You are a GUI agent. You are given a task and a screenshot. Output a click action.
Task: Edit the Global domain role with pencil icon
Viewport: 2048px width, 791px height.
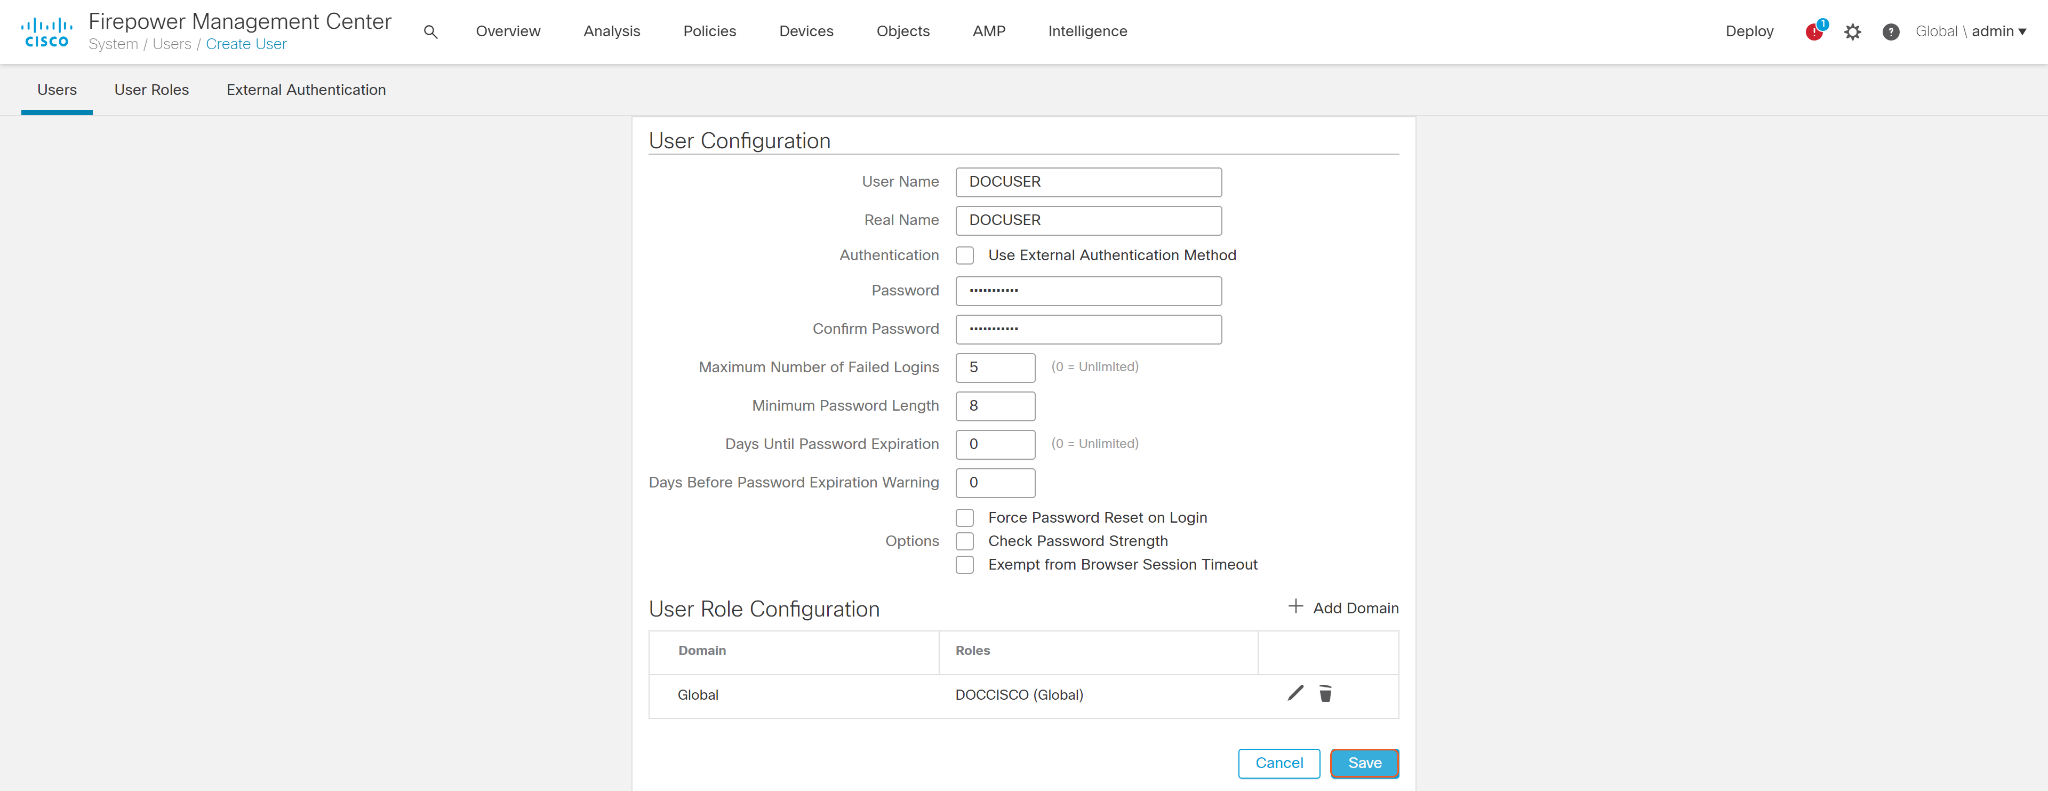point(1295,693)
